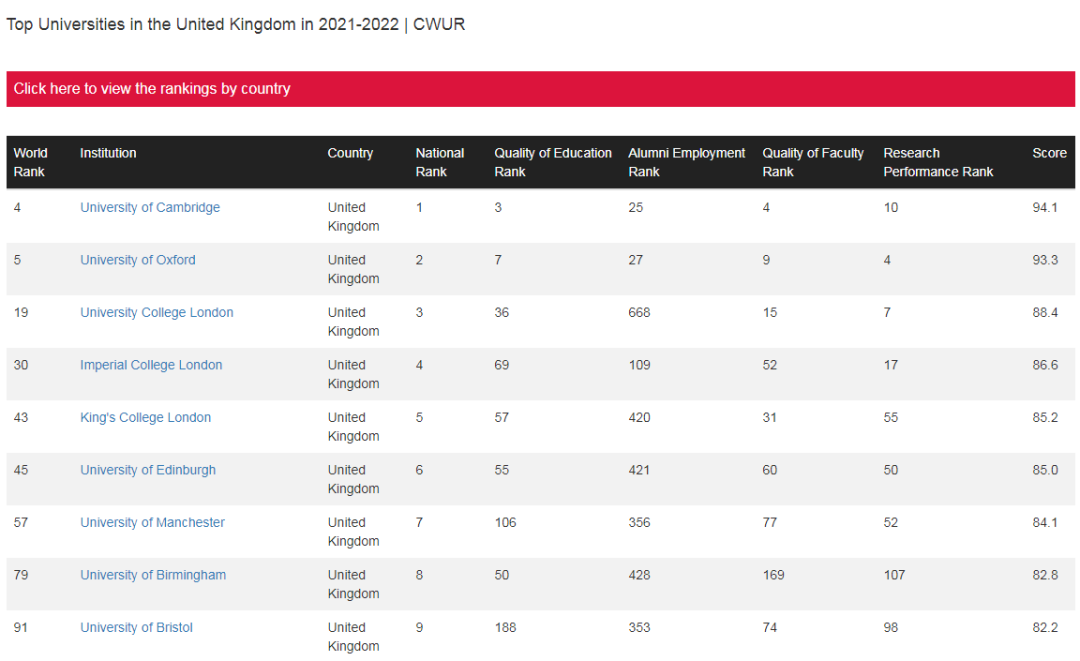Viewport: 1080px width, 661px height.
Task: Open University College London link
Action: click(x=156, y=312)
